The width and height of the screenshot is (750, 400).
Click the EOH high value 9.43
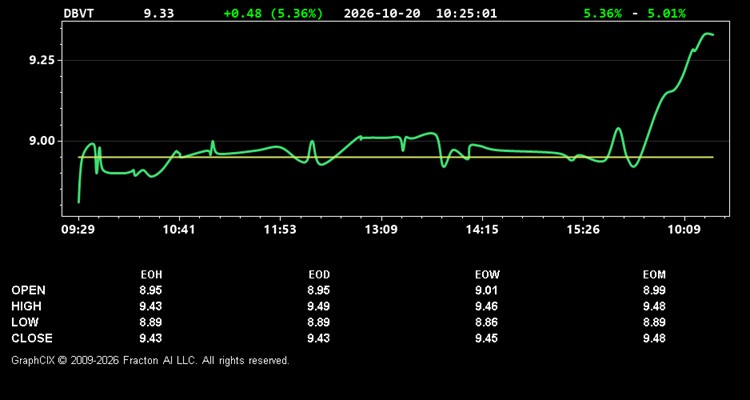(x=151, y=306)
